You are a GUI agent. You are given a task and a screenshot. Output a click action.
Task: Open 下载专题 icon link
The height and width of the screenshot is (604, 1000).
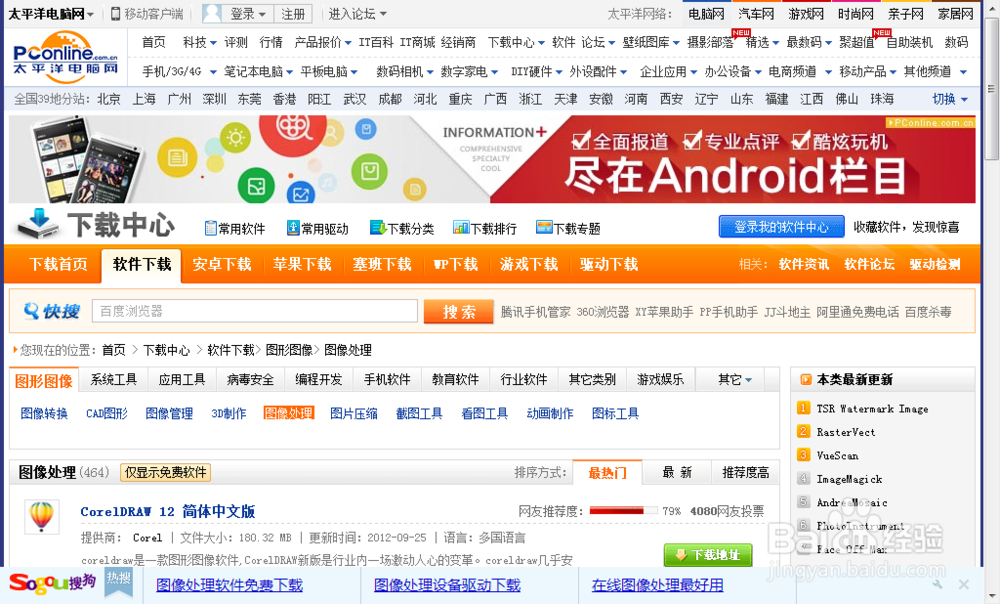click(568, 228)
